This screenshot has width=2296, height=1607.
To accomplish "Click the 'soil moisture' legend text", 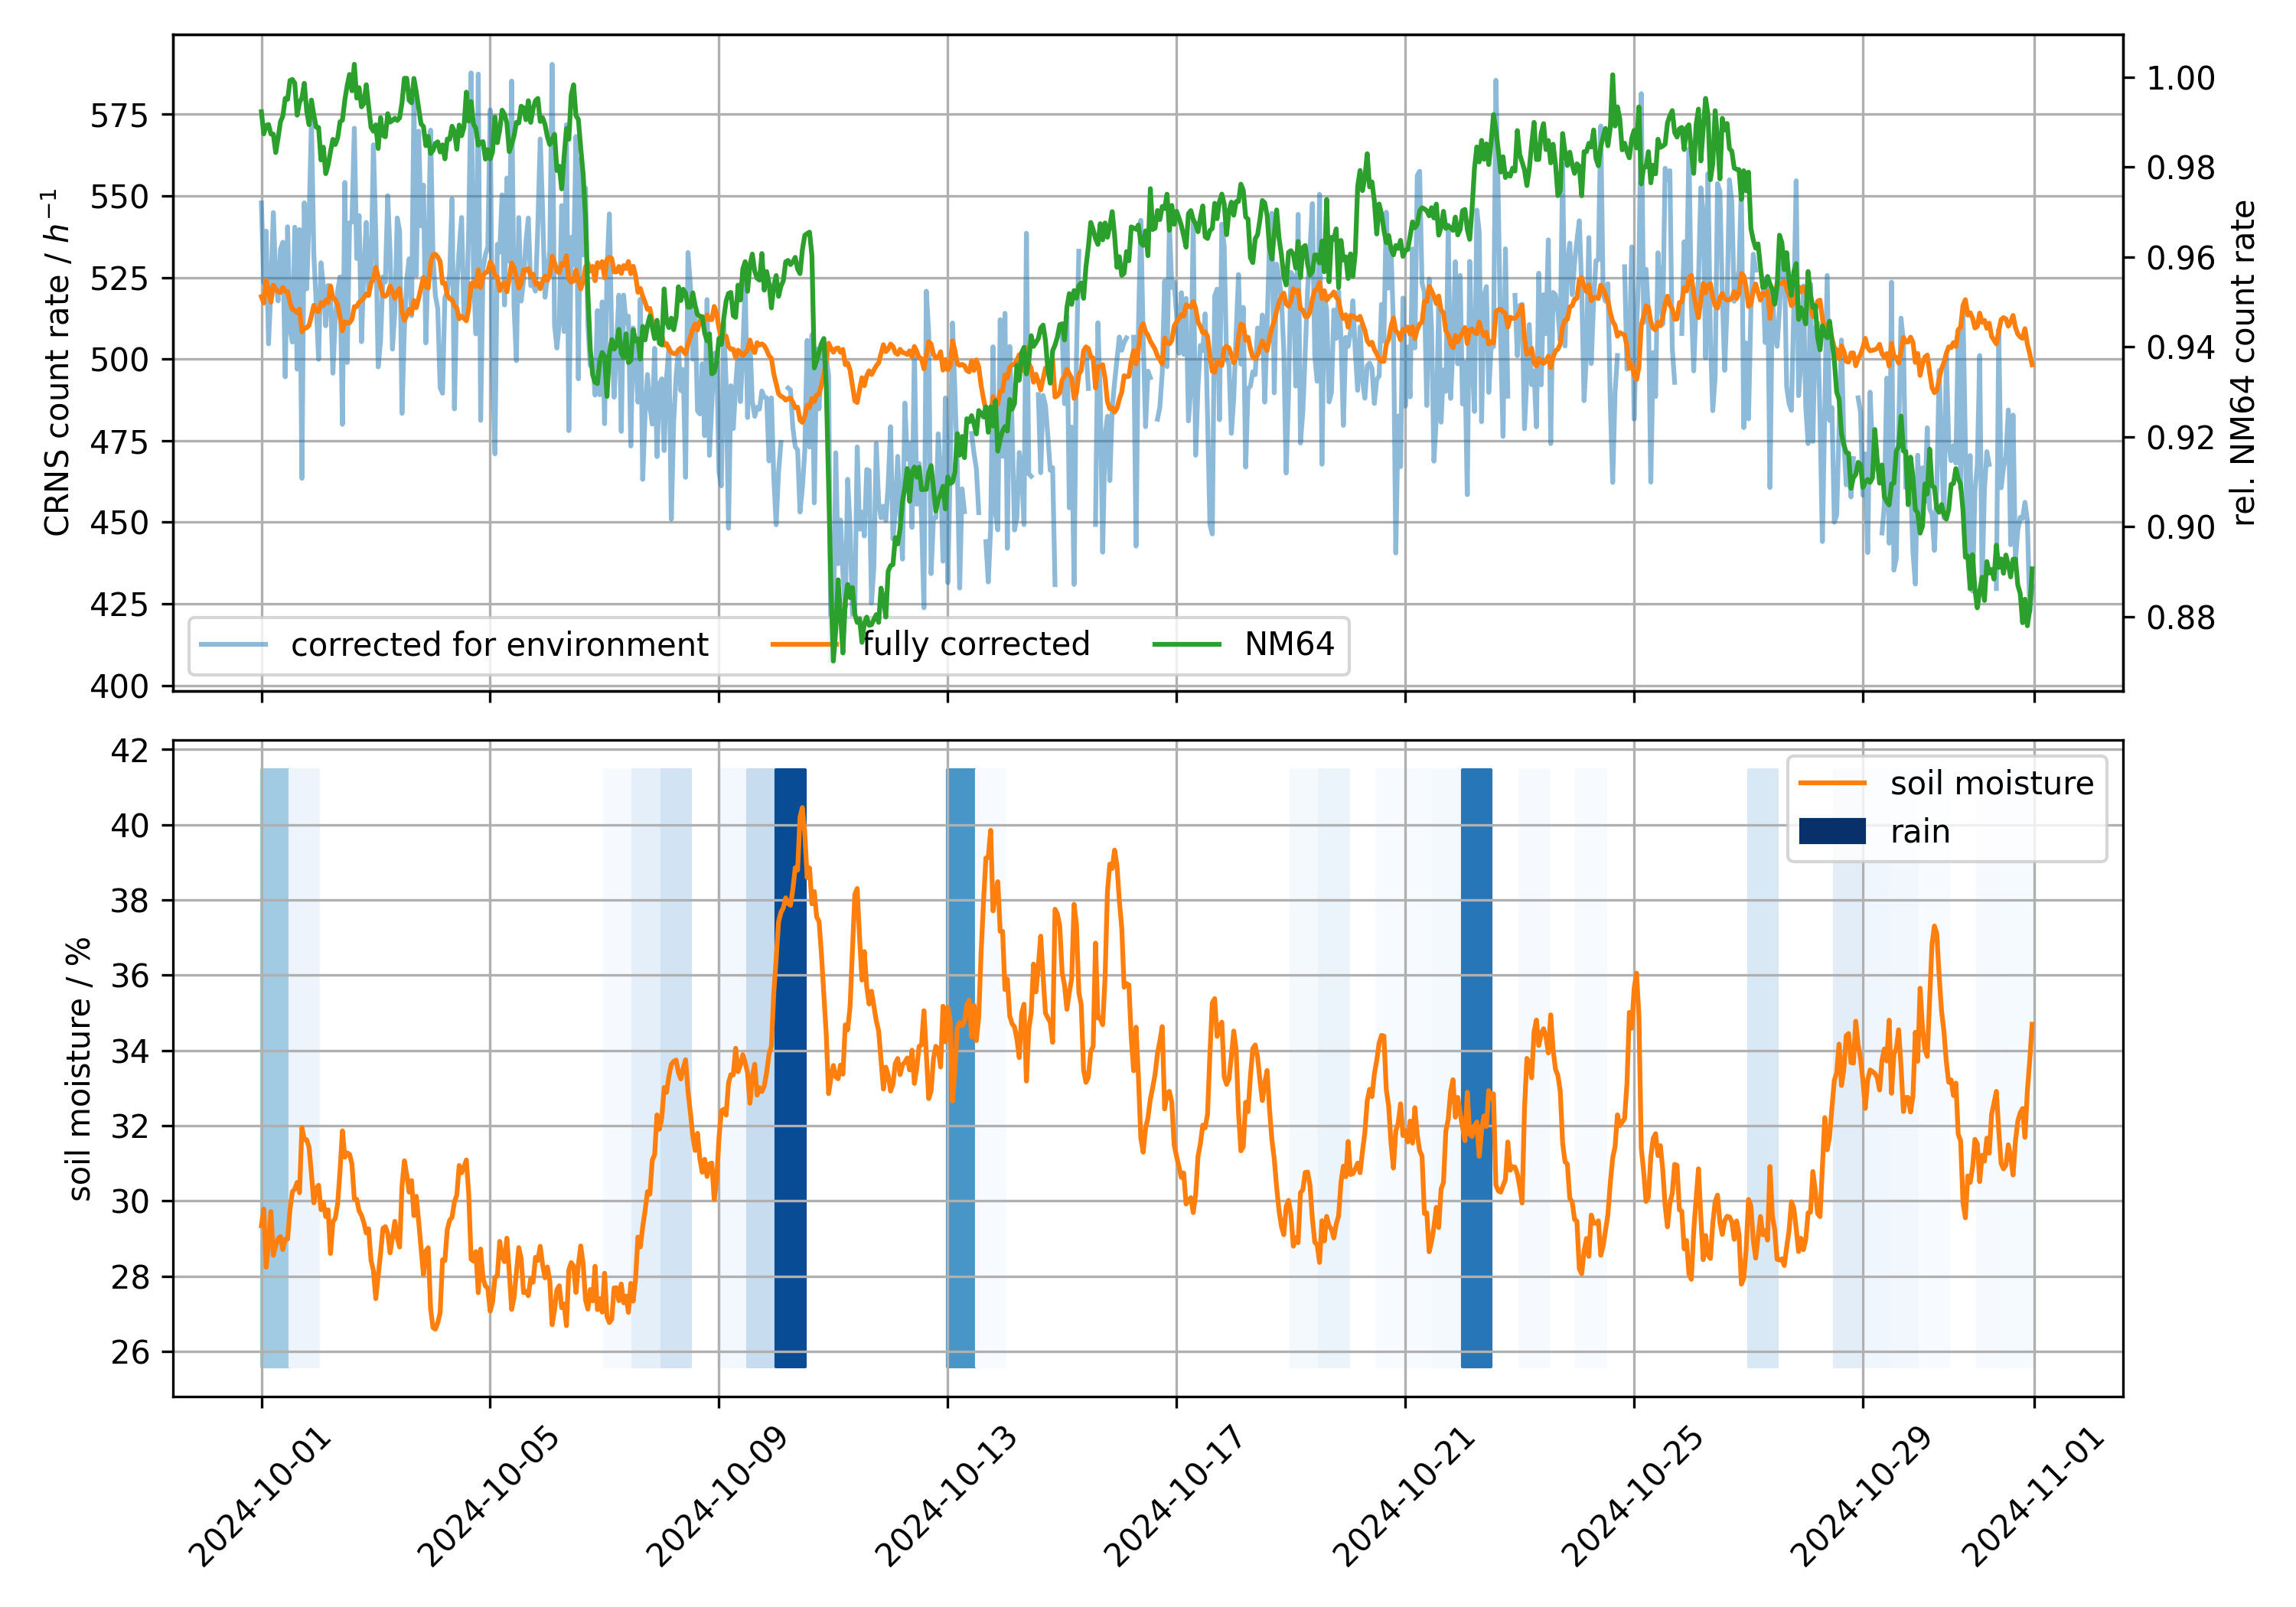I will click(x=1991, y=783).
